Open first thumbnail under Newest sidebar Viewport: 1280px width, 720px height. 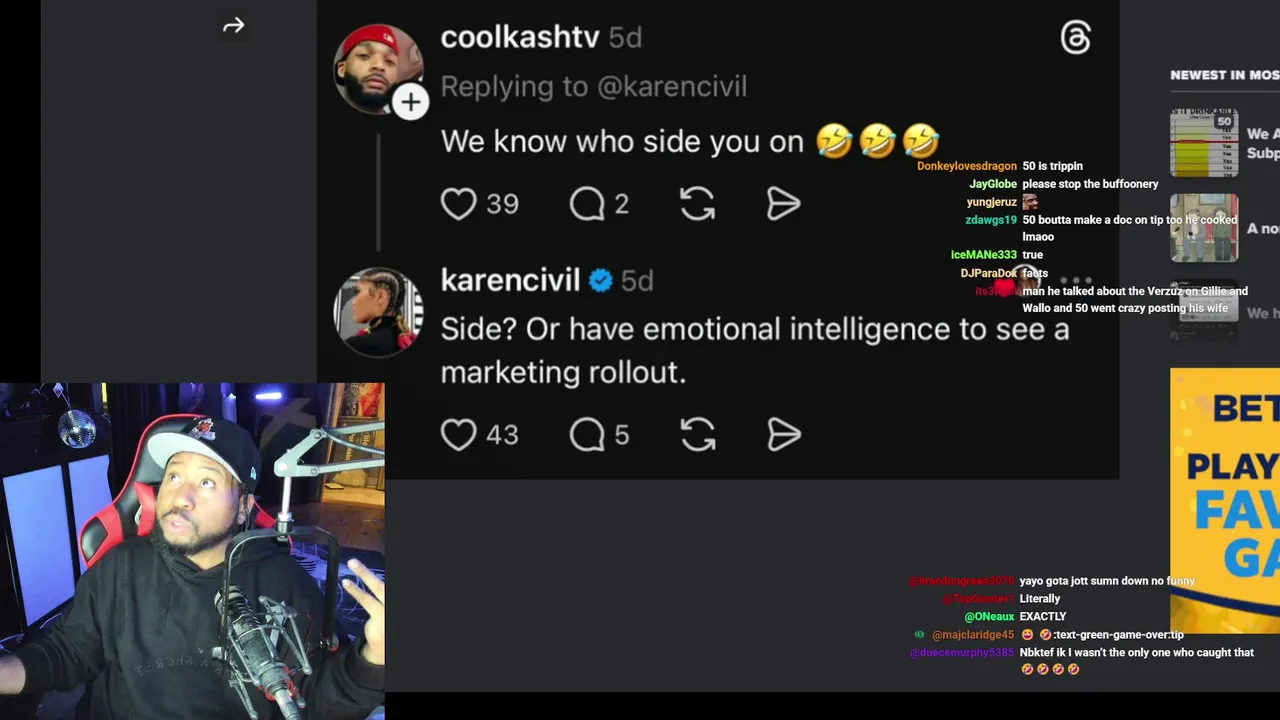[x=1204, y=143]
